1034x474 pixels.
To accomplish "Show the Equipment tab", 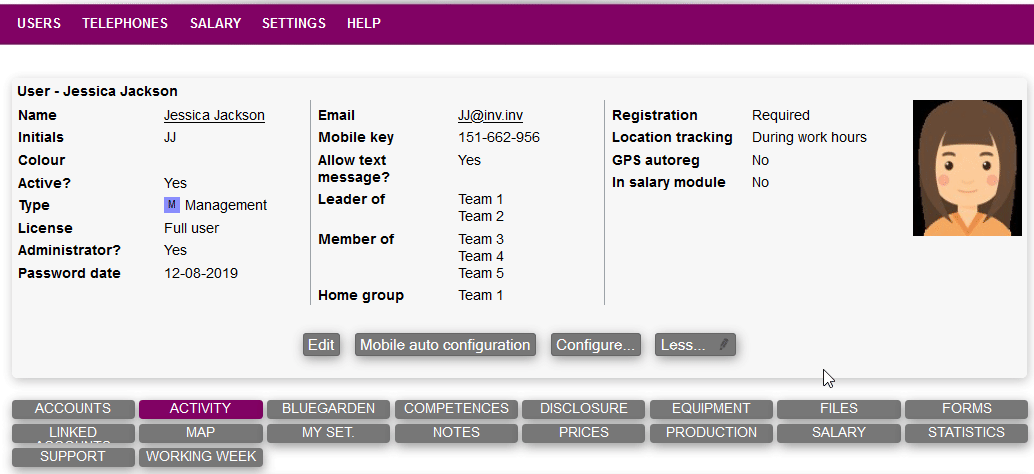I will pos(711,409).
